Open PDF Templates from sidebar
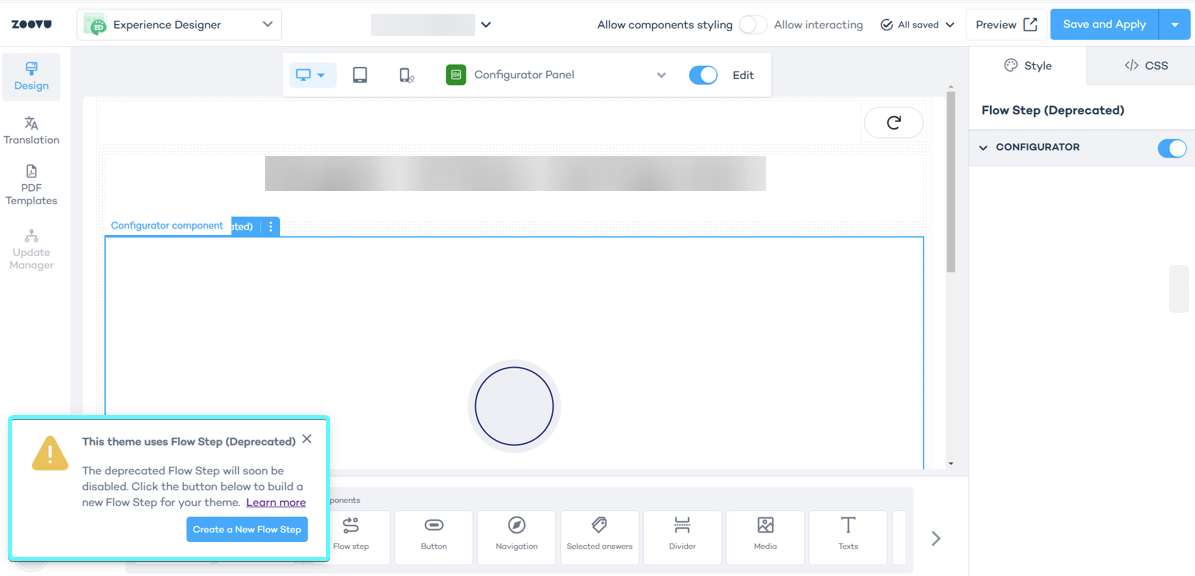Screen dimensions: 1195x576 click(31, 186)
